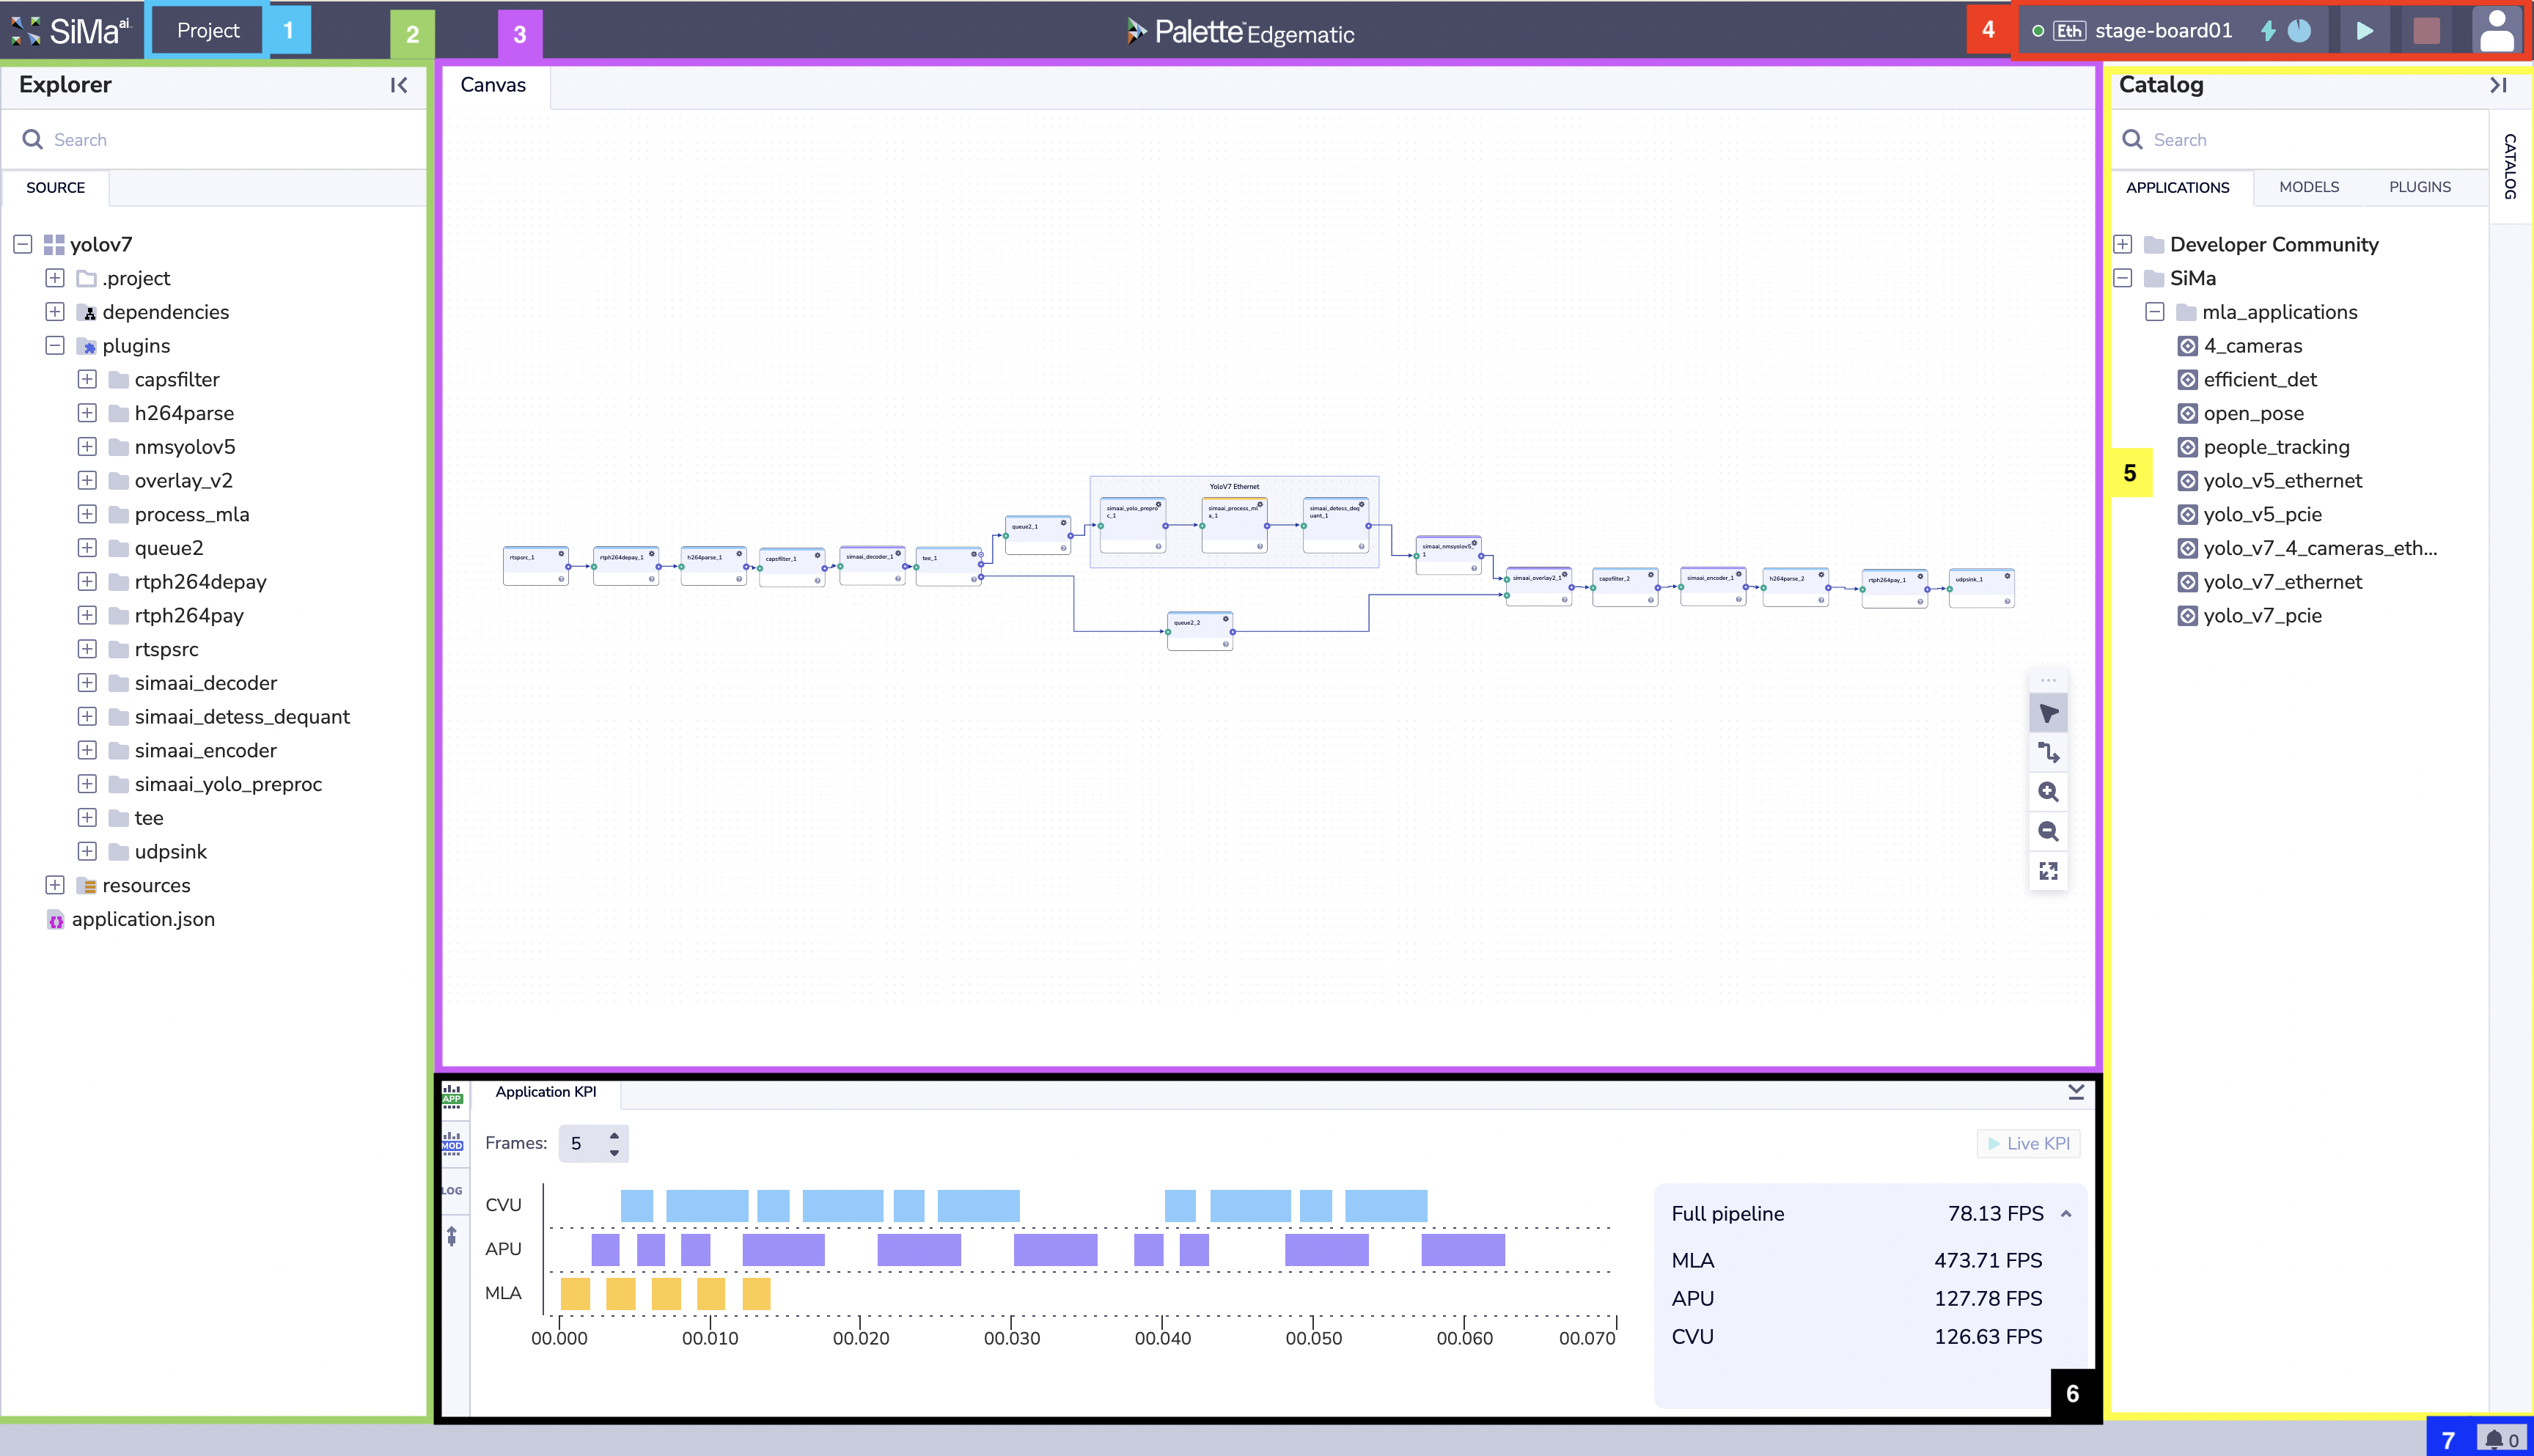Click the Live KPI button
The height and width of the screenshot is (1456, 2534).
tap(2028, 1143)
